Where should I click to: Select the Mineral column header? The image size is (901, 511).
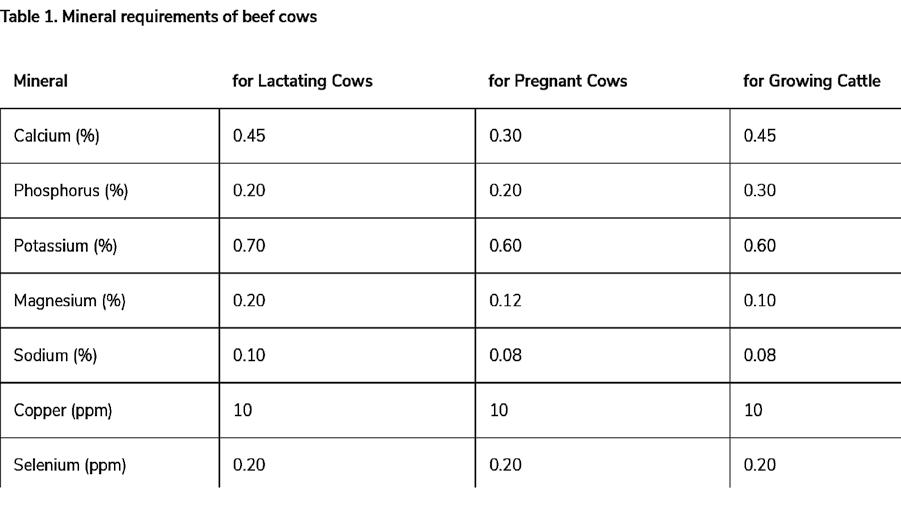(x=41, y=81)
